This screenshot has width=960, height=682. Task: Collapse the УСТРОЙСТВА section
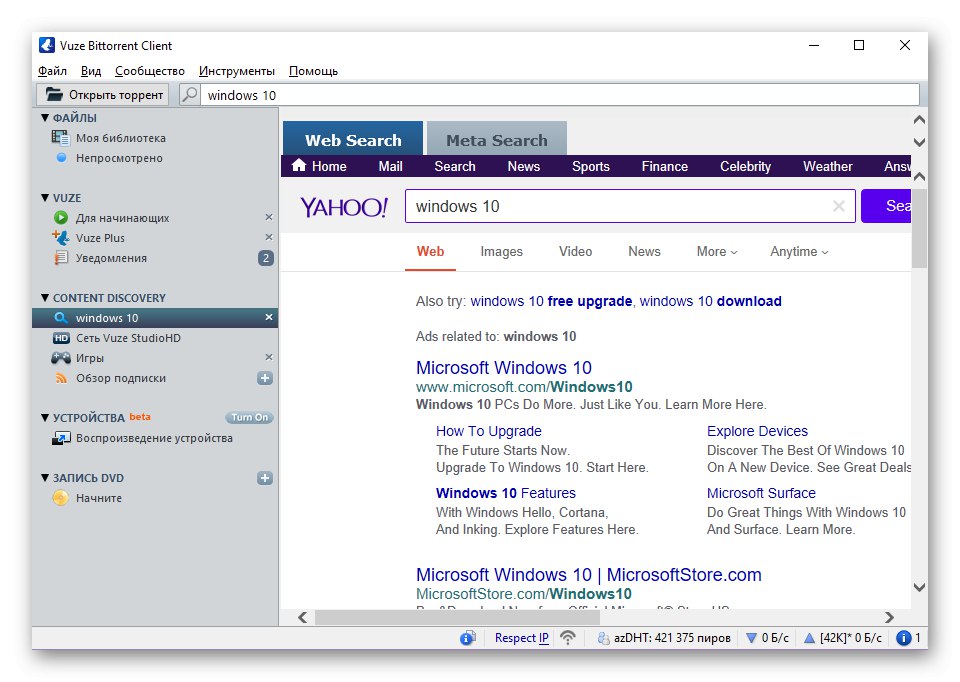45,418
